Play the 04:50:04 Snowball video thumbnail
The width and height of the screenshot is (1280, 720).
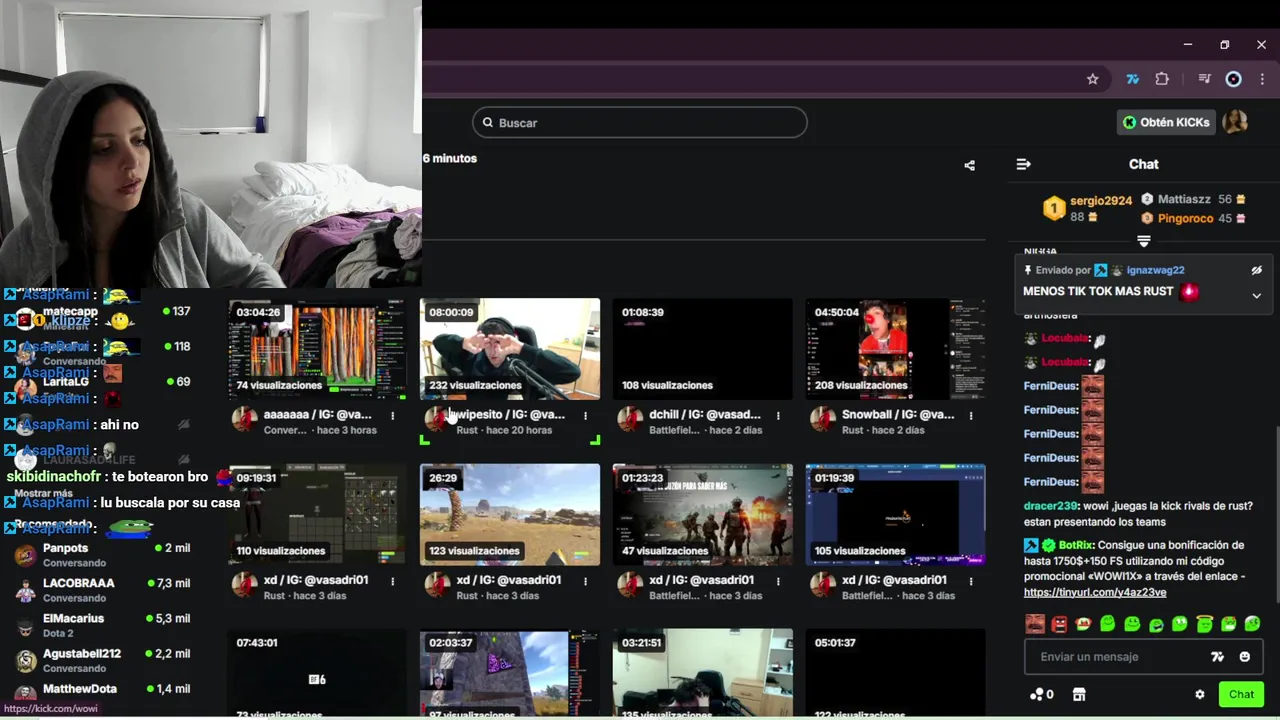(896, 349)
